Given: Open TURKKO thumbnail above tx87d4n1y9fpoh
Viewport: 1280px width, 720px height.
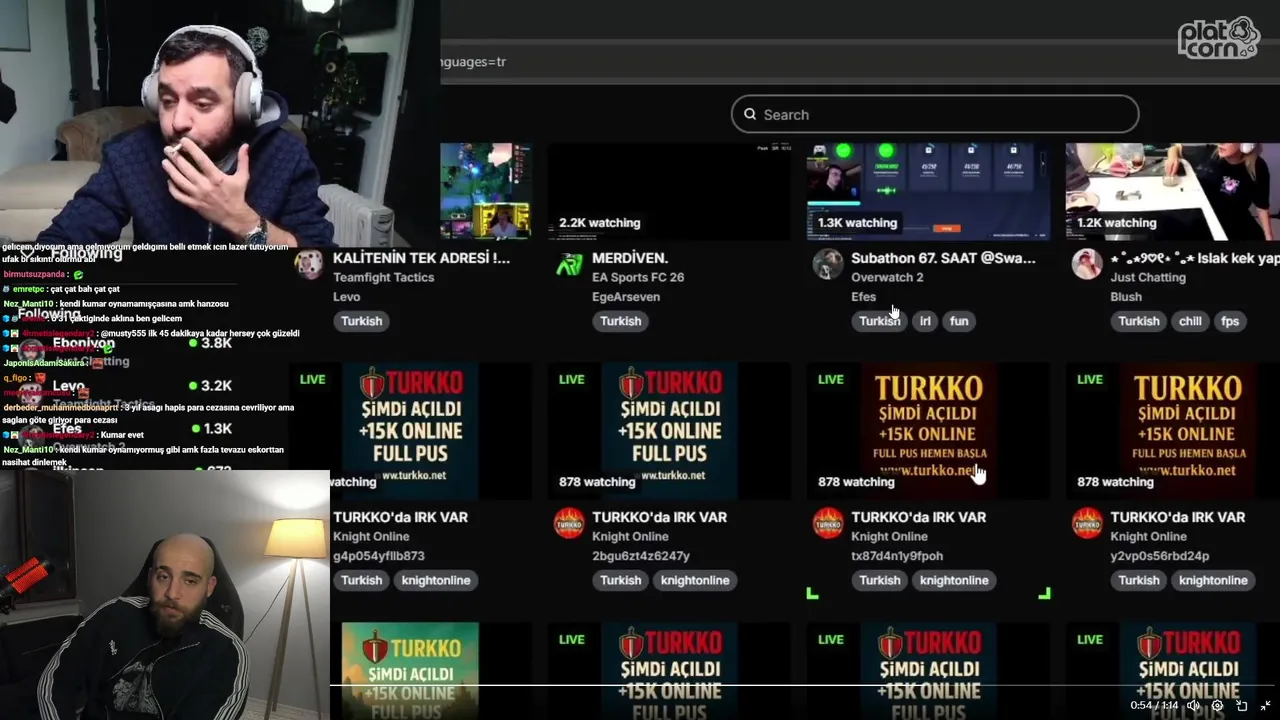Looking at the screenshot, I should [x=928, y=431].
